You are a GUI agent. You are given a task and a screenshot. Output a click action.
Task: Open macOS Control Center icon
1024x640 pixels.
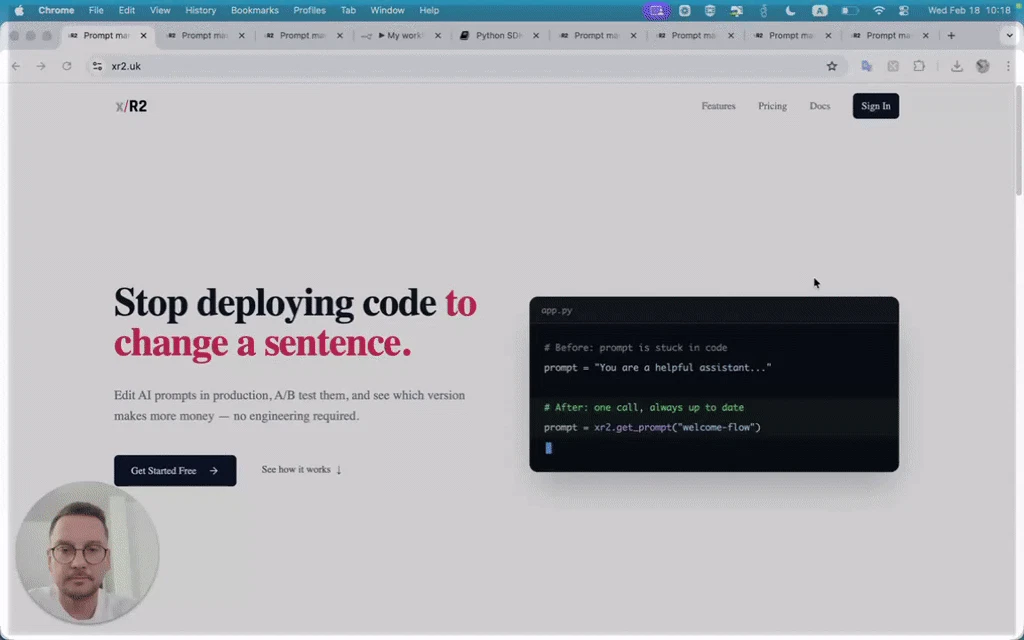[x=904, y=10]
